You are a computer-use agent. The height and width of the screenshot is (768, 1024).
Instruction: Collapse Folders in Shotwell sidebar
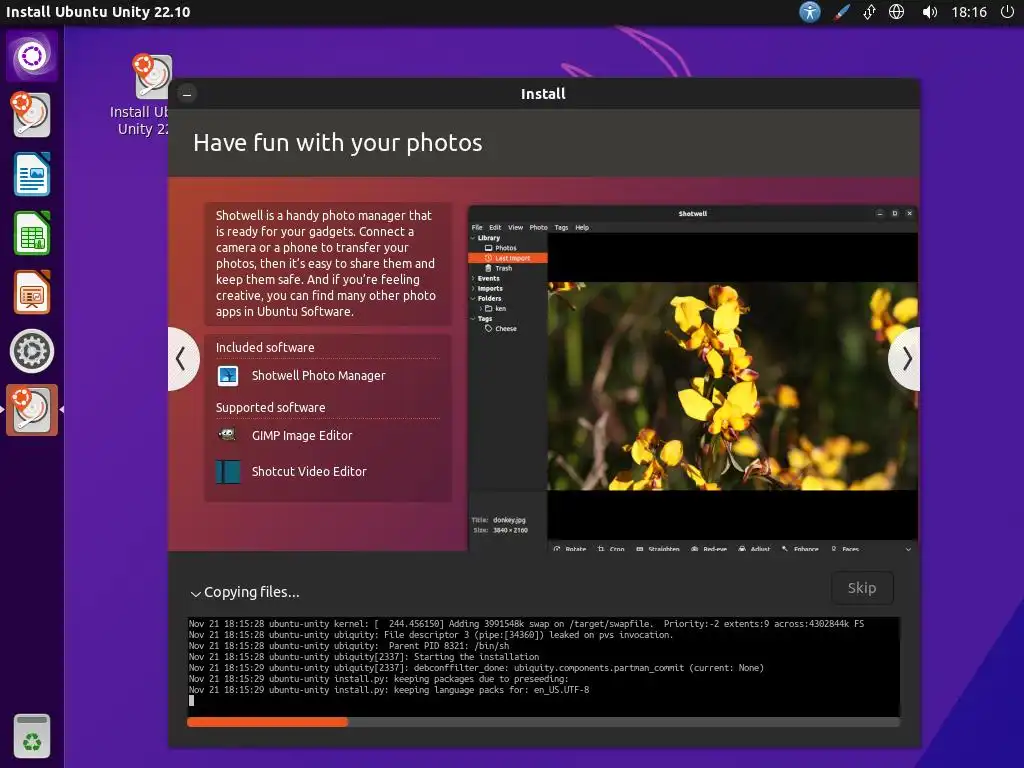[473, 298]
